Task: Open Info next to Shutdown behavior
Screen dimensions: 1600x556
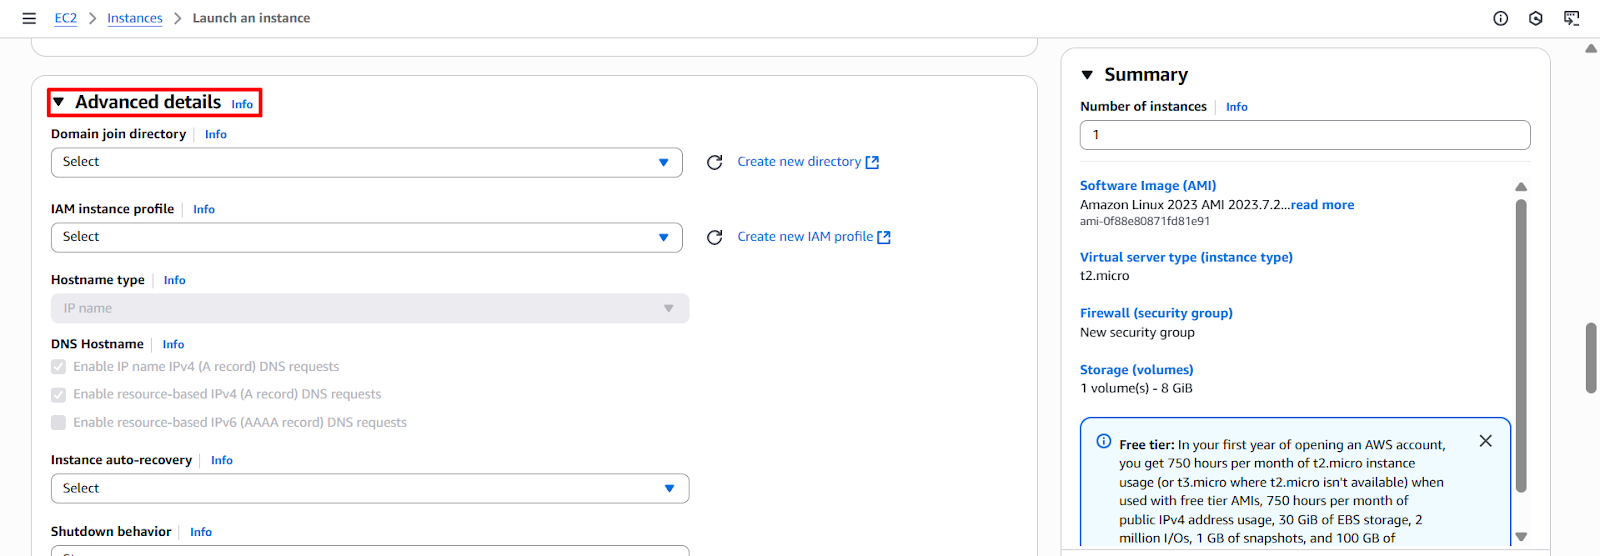Action: tap(201, 532)
